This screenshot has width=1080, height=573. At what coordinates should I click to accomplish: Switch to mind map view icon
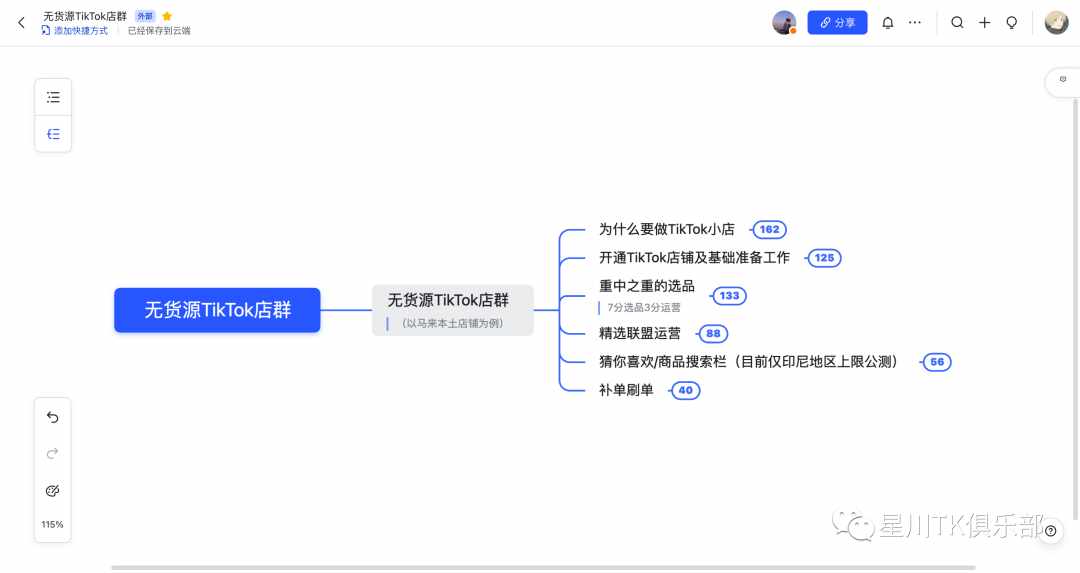coord(53,134)
